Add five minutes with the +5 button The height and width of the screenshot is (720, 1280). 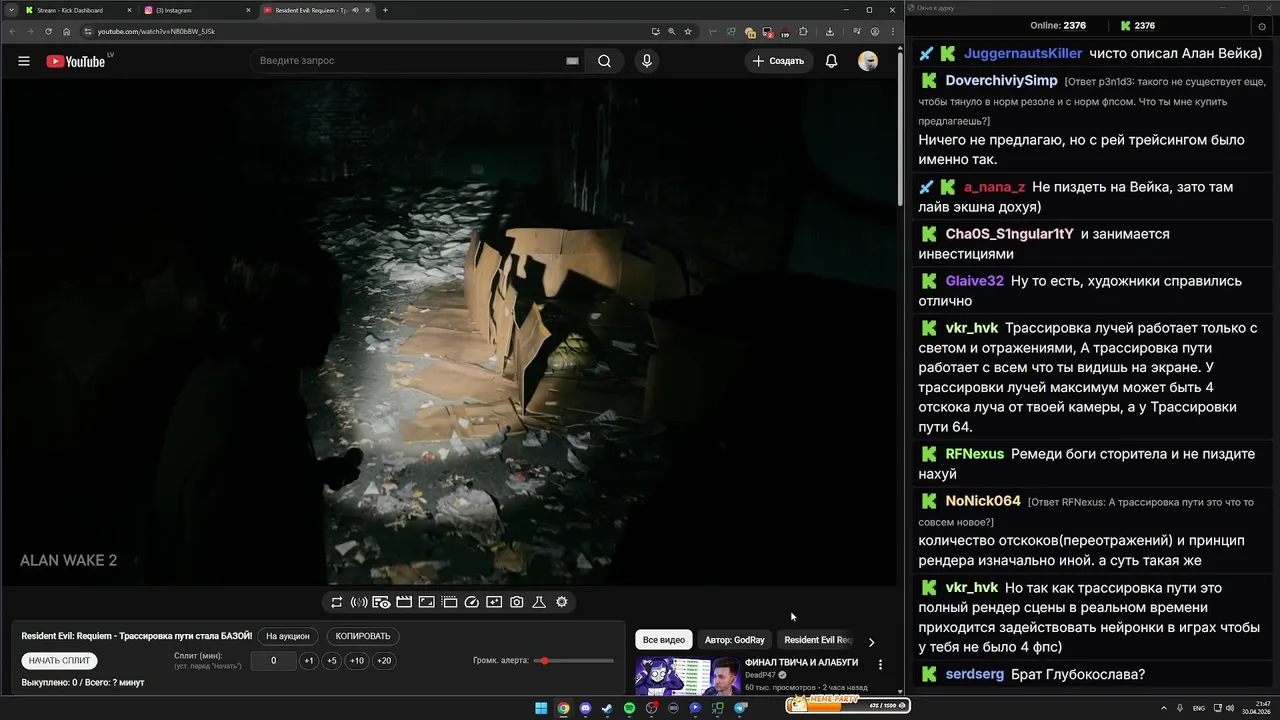[x=332, y=661]
